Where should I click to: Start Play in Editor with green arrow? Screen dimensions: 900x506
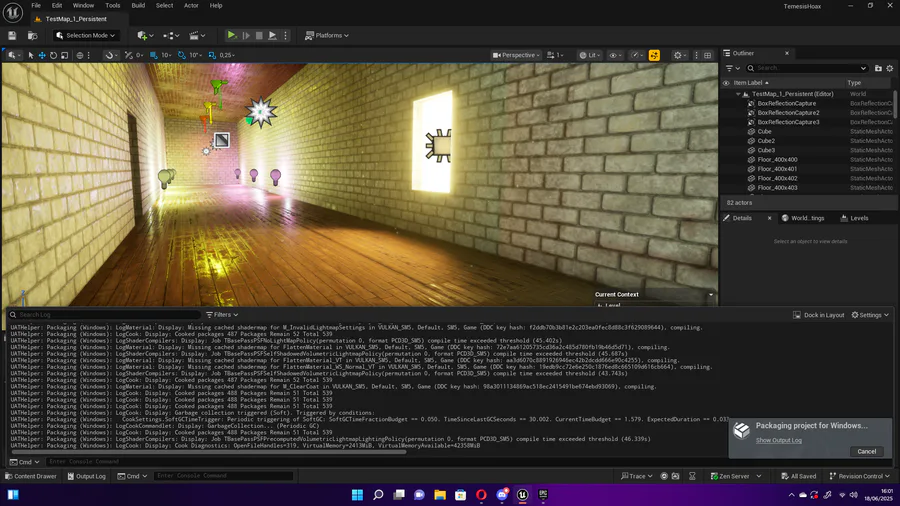click(x=231, y=36)
